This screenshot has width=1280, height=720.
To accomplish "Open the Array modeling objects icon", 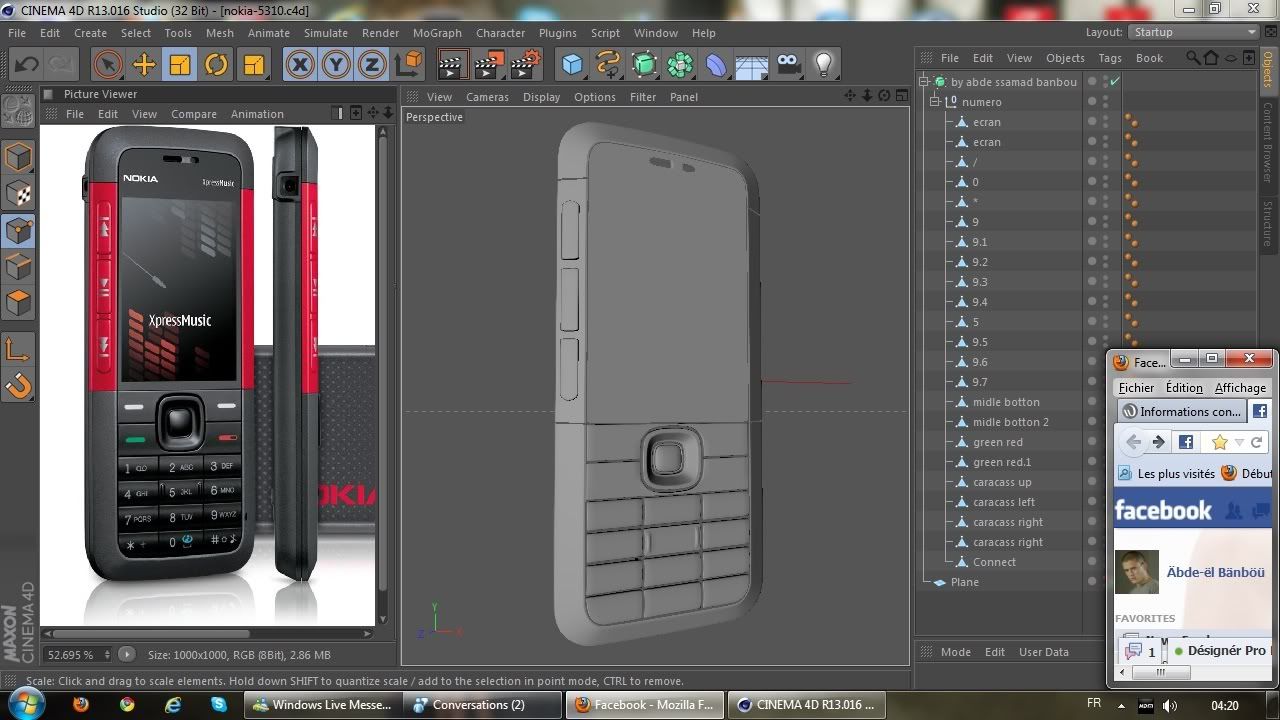I will tap(680, 65).
